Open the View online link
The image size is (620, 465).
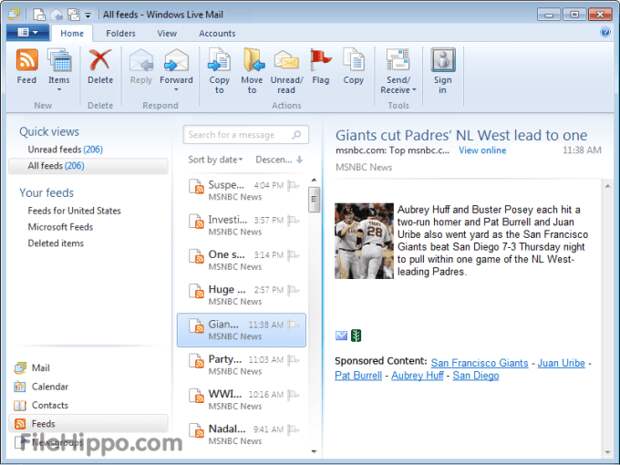pyautogui.click(x=482, y=150)
